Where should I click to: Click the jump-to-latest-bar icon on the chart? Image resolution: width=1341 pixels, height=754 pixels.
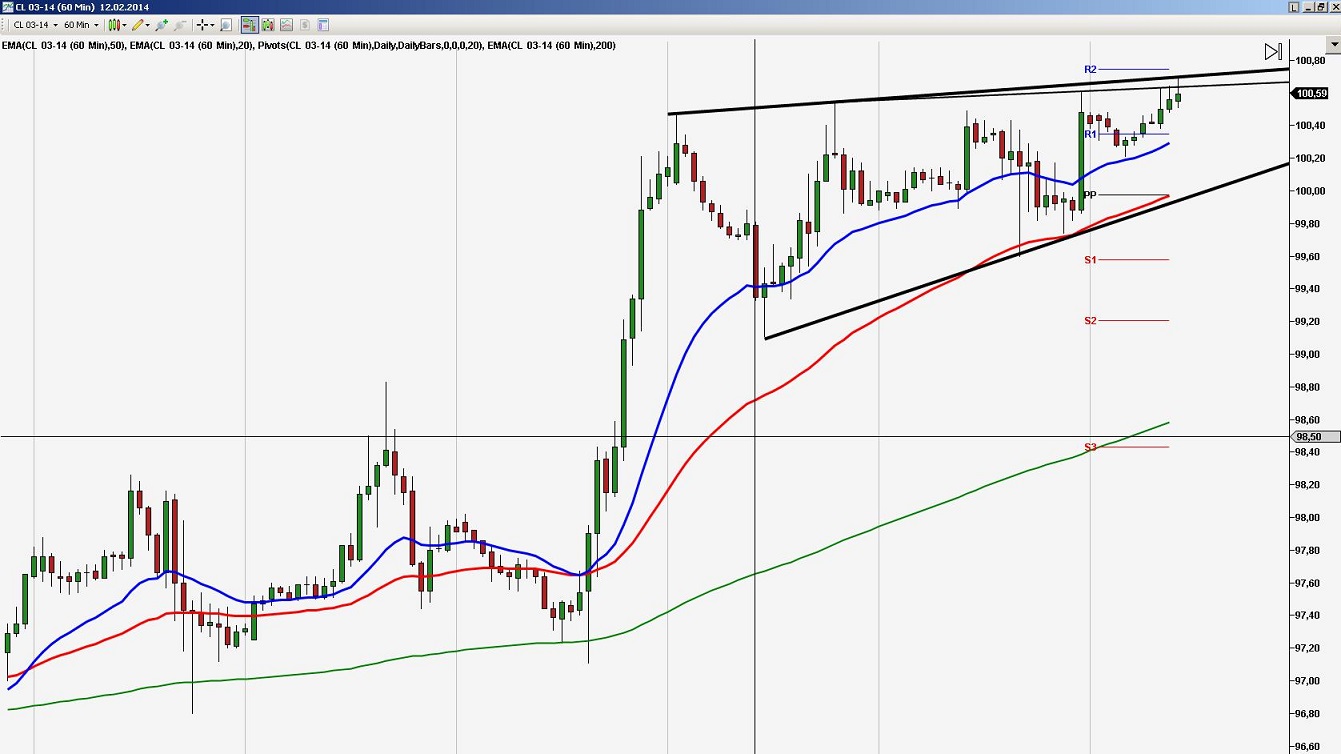(x=1273, y=51)
